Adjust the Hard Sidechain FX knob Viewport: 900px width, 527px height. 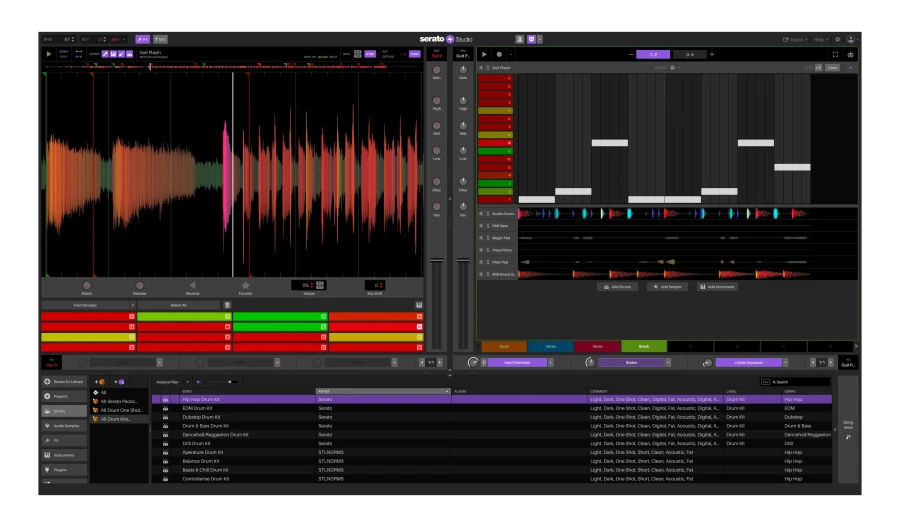pyautogui.click(x=473, y=362)
